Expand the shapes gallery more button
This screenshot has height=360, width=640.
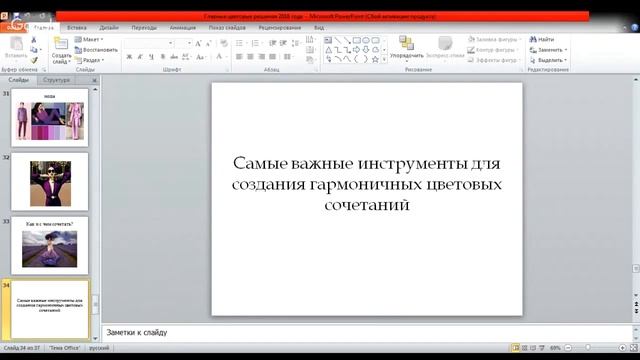[x=384, y=60]
